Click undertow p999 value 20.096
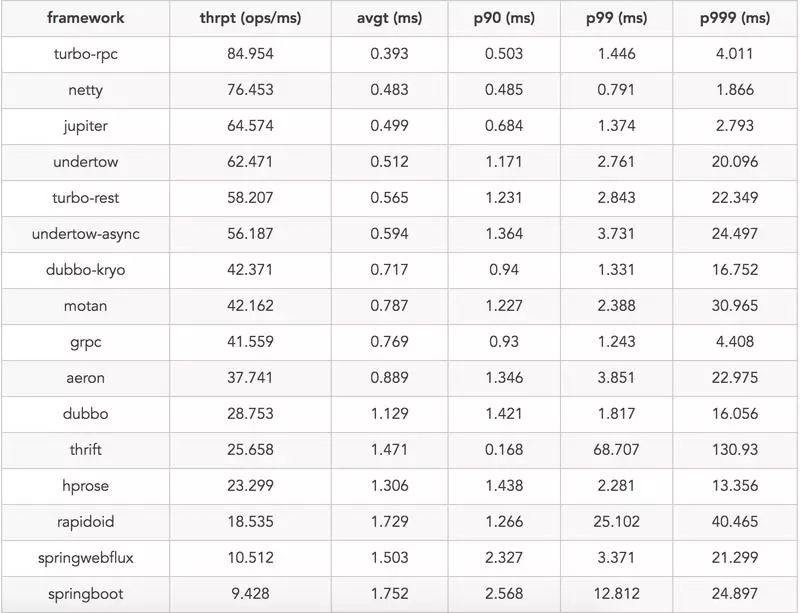 [735, 162]
